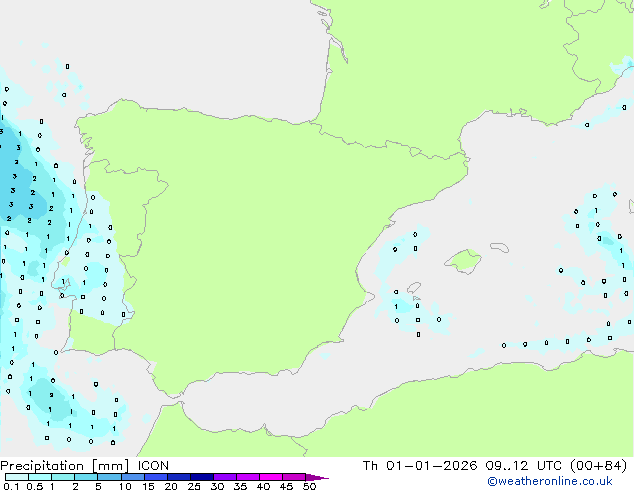The width and height of the screenshot is (634, 490).
Task: Click the legend tick label '30'
Action: 217,486
